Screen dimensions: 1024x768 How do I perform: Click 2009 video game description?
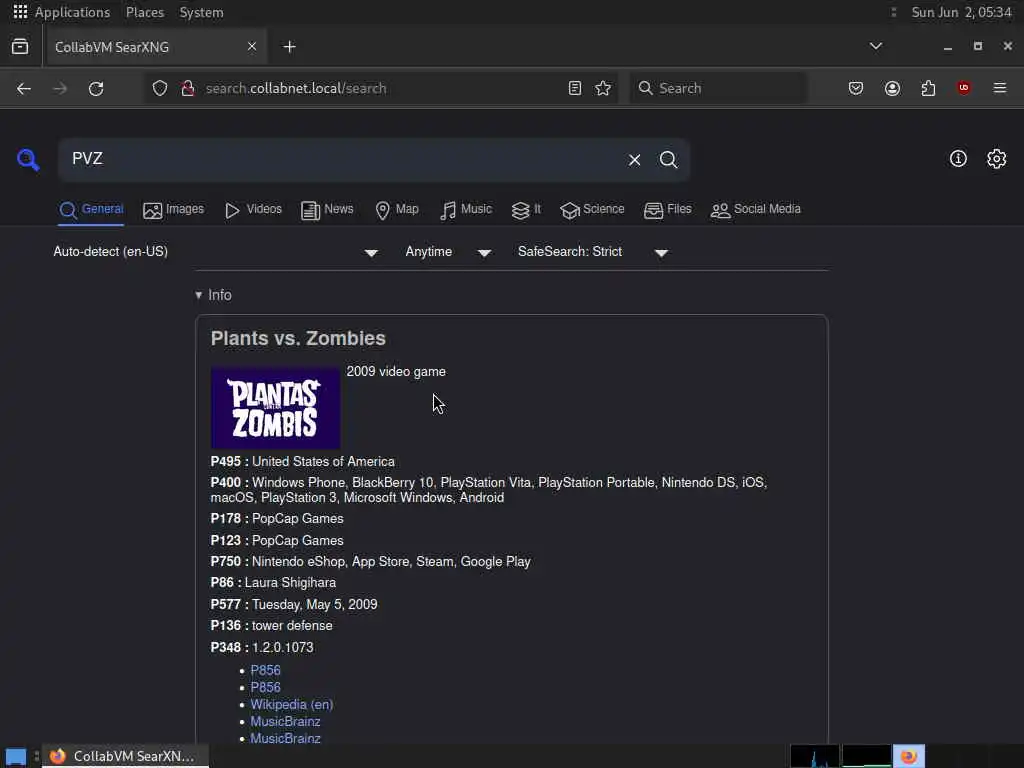(396, 372)
